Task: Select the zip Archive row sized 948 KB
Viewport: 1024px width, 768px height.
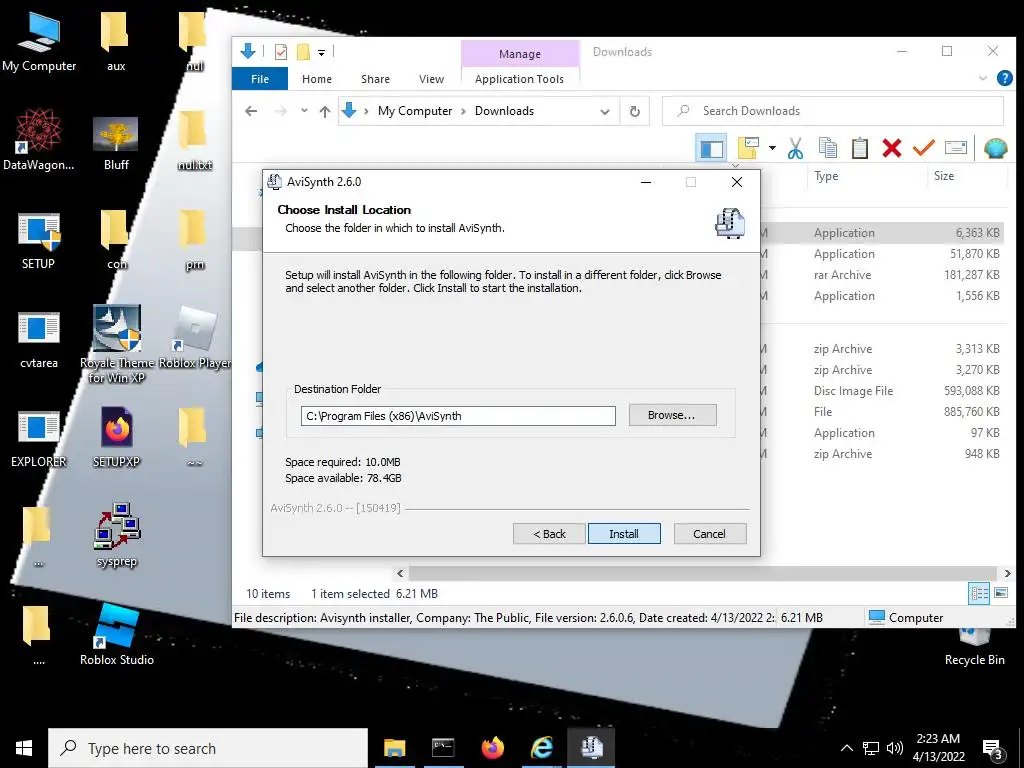Action: 880,454
